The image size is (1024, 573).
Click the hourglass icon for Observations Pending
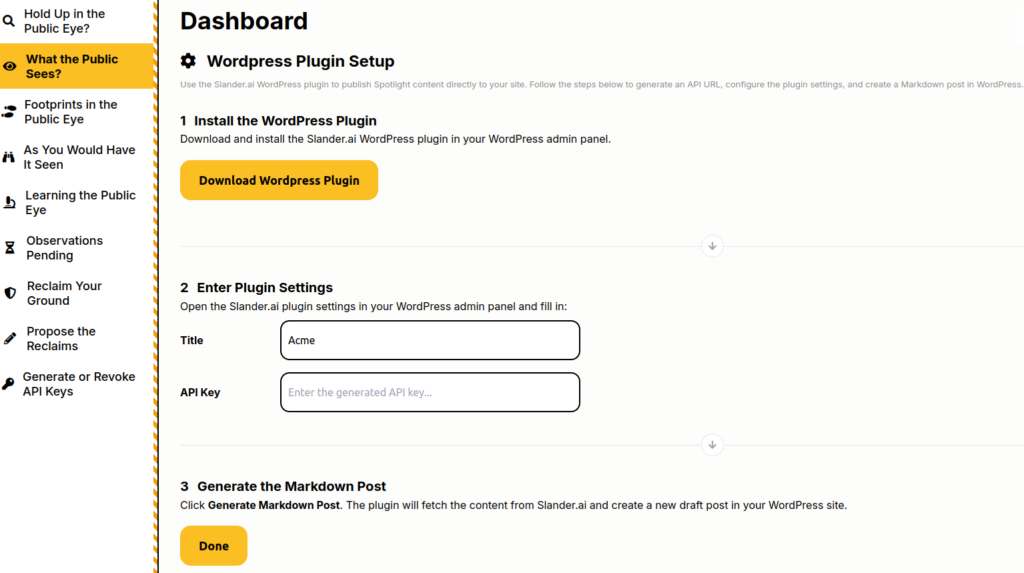(x=10, y=248)
